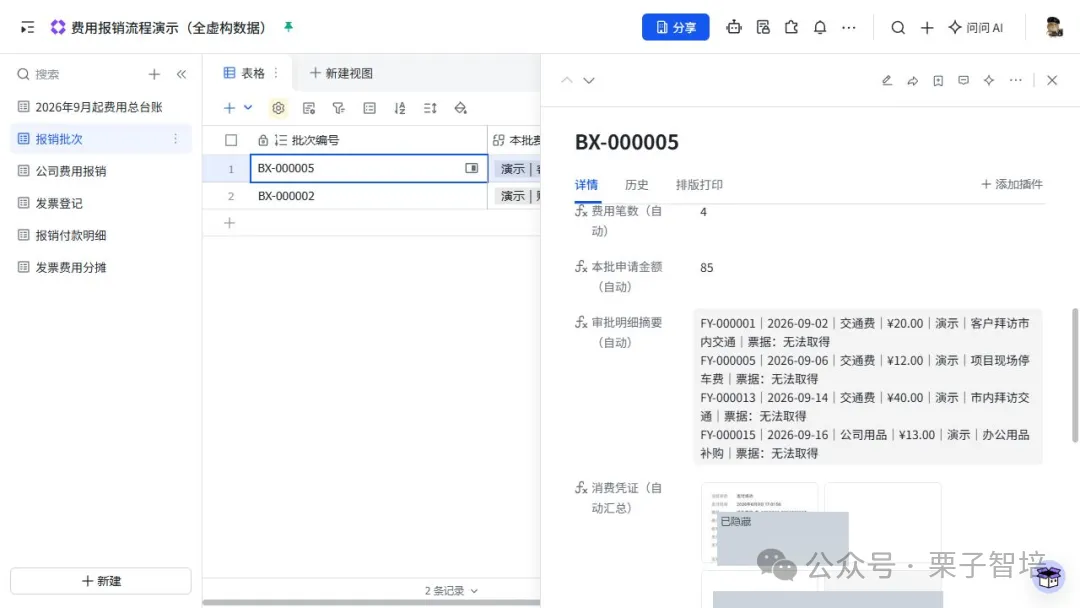The height and width of the screenshot is (608, 1080).
Task: Click the global search magnifier icon
Action: 897,28
